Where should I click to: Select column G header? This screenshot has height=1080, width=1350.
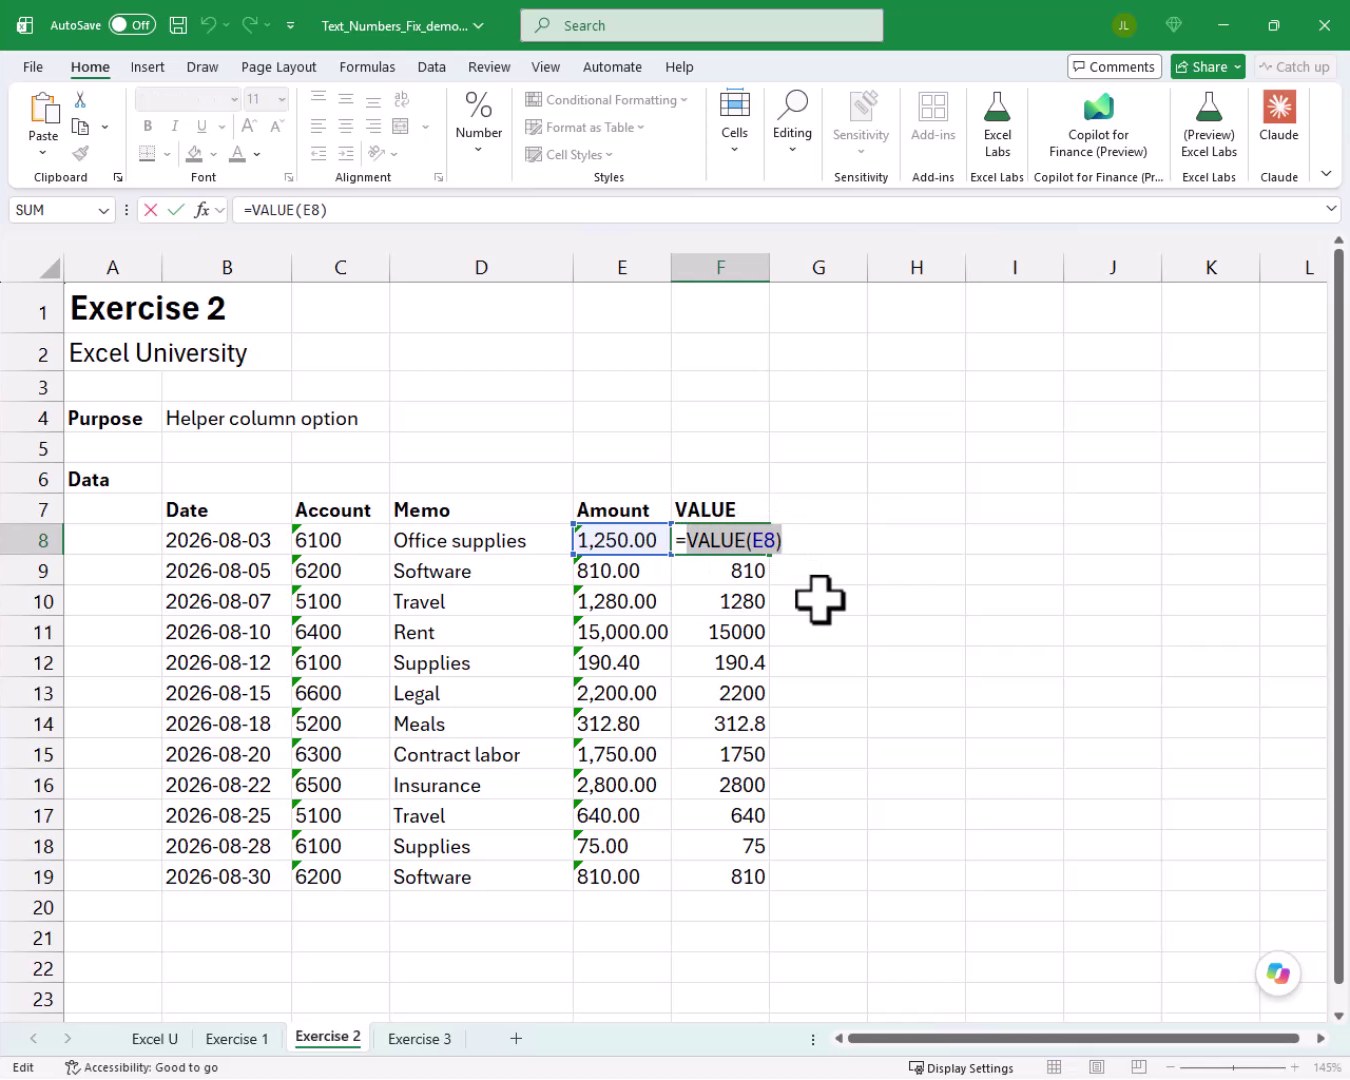tap(818, 268)
